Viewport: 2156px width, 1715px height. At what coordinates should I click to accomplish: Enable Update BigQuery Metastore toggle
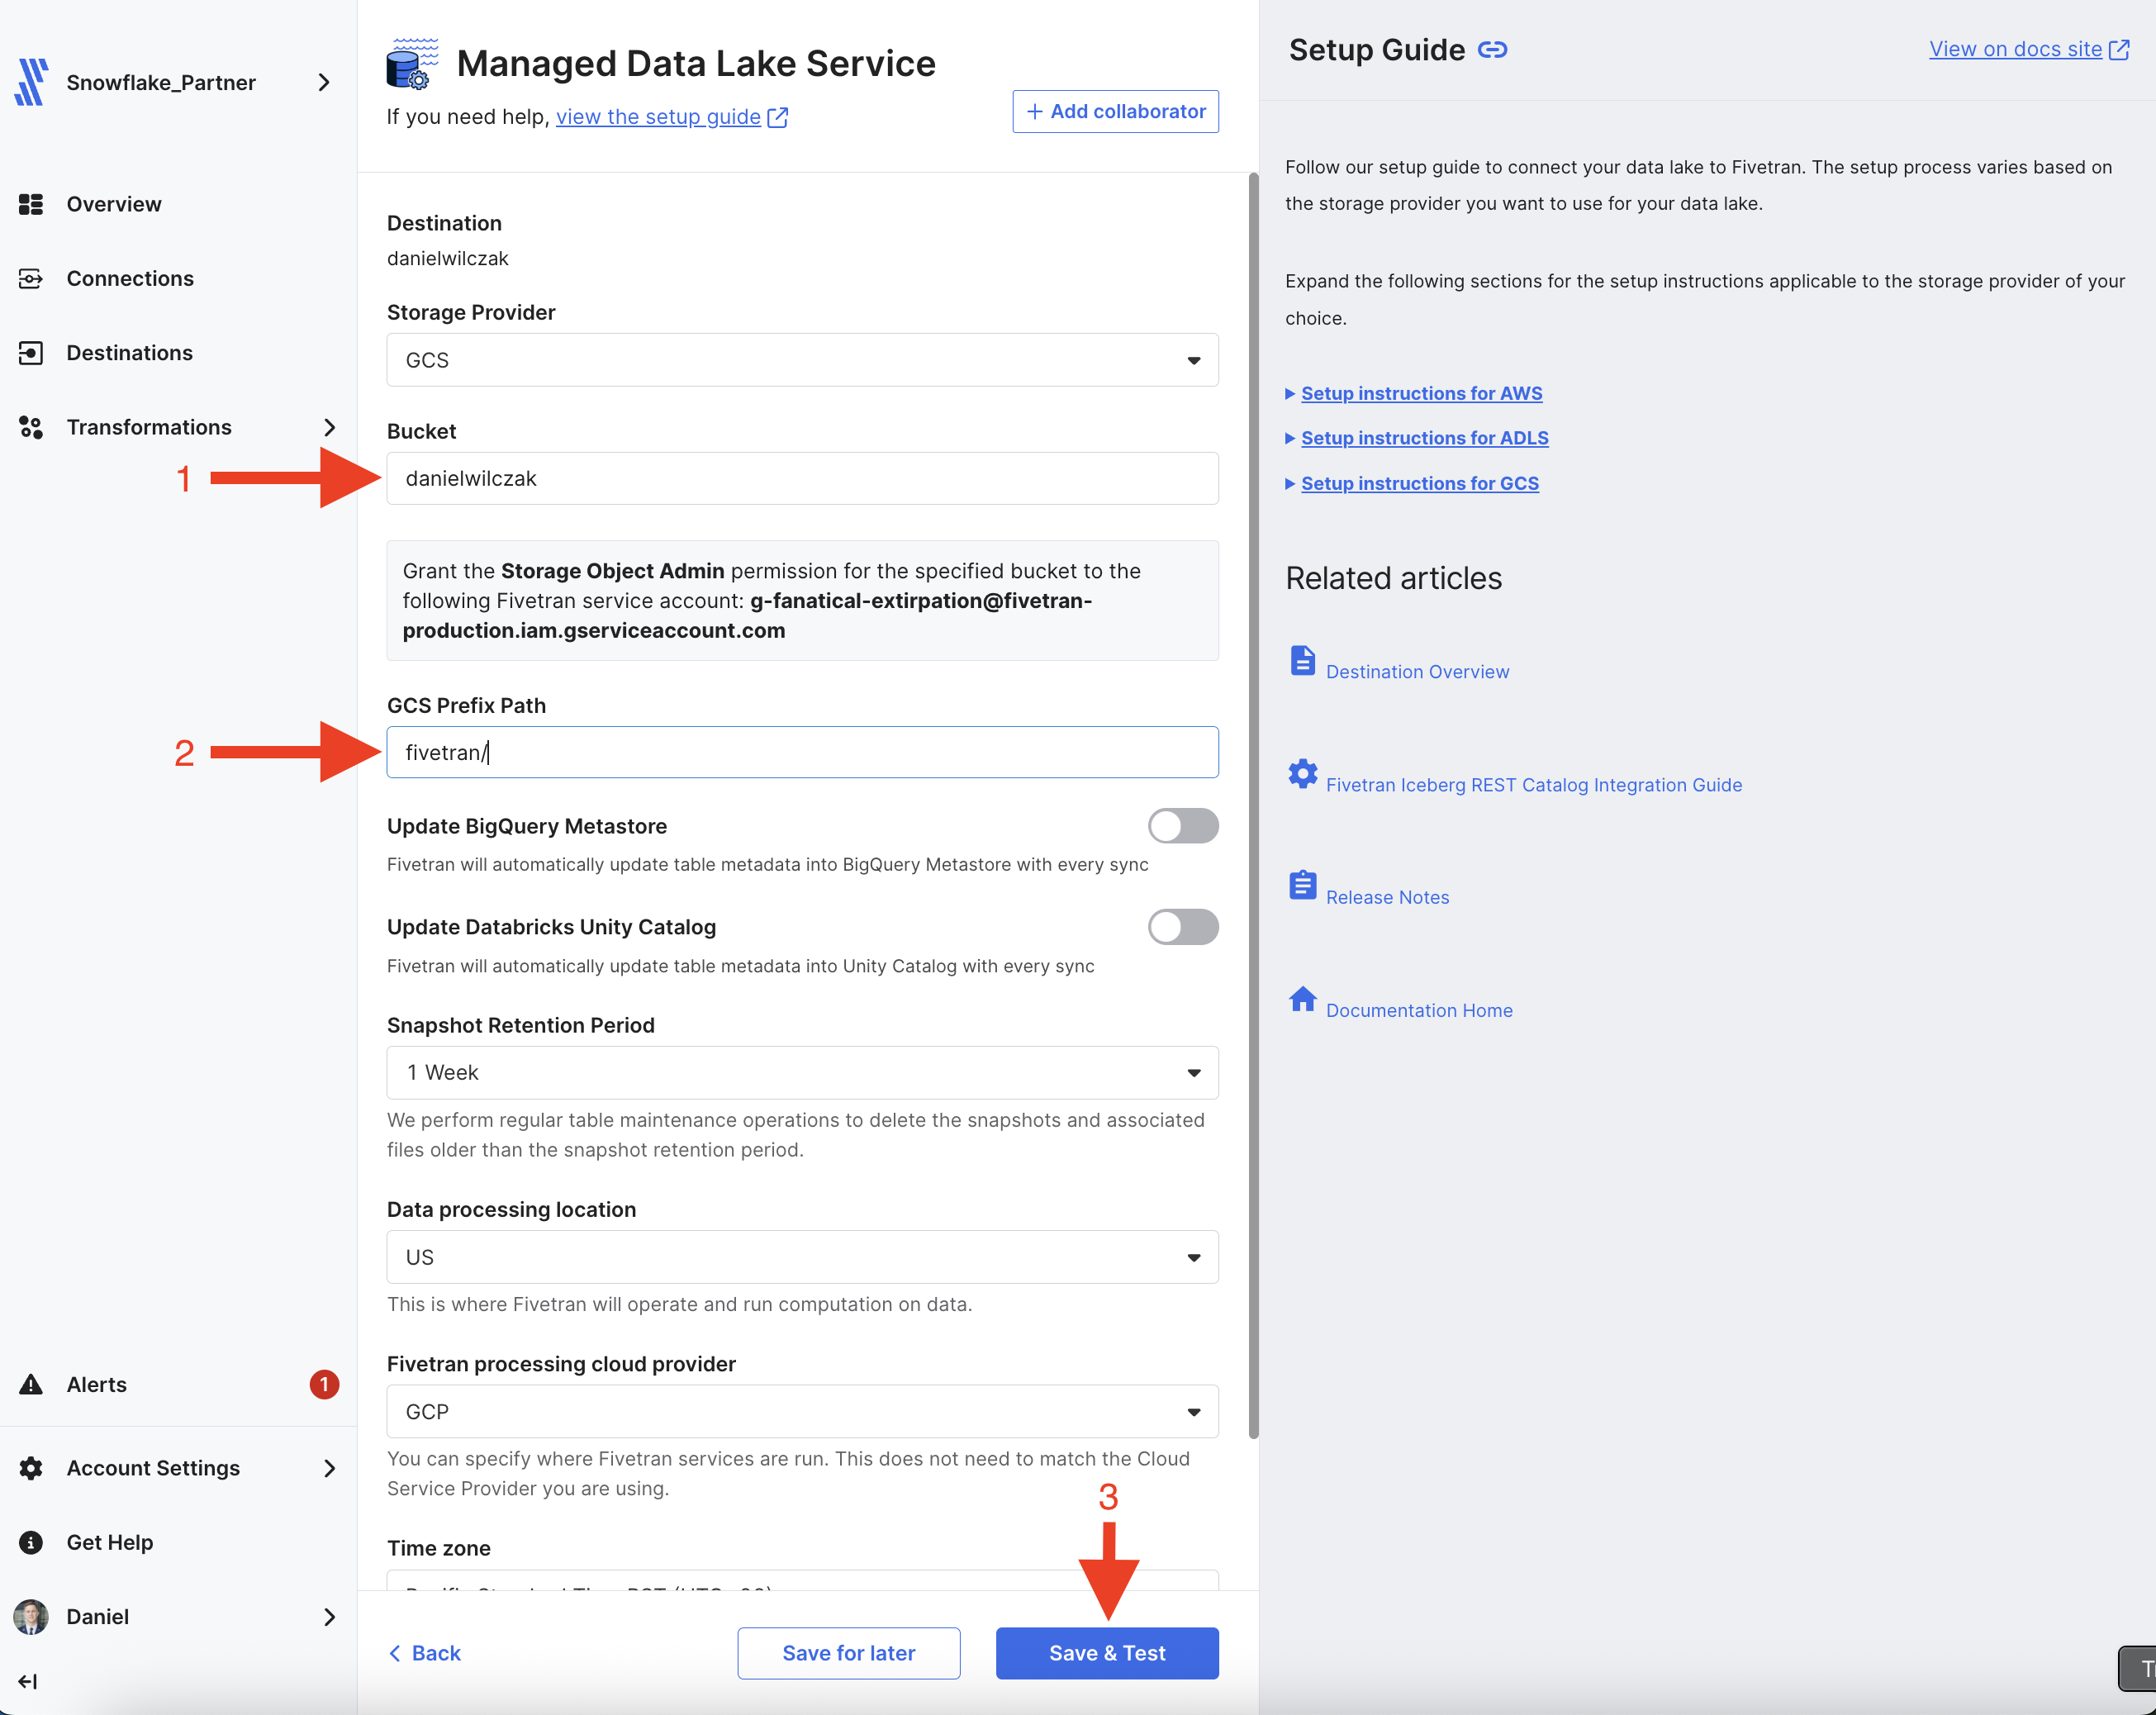point(1183,826)
